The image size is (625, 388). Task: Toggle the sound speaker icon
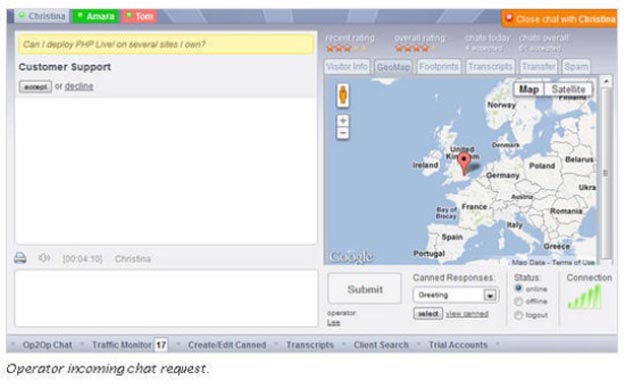point(44,258)
